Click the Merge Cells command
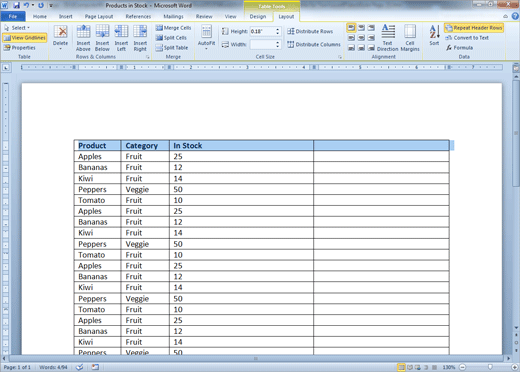The height and width of the screenshot is (372, 520). coord(173,28)
